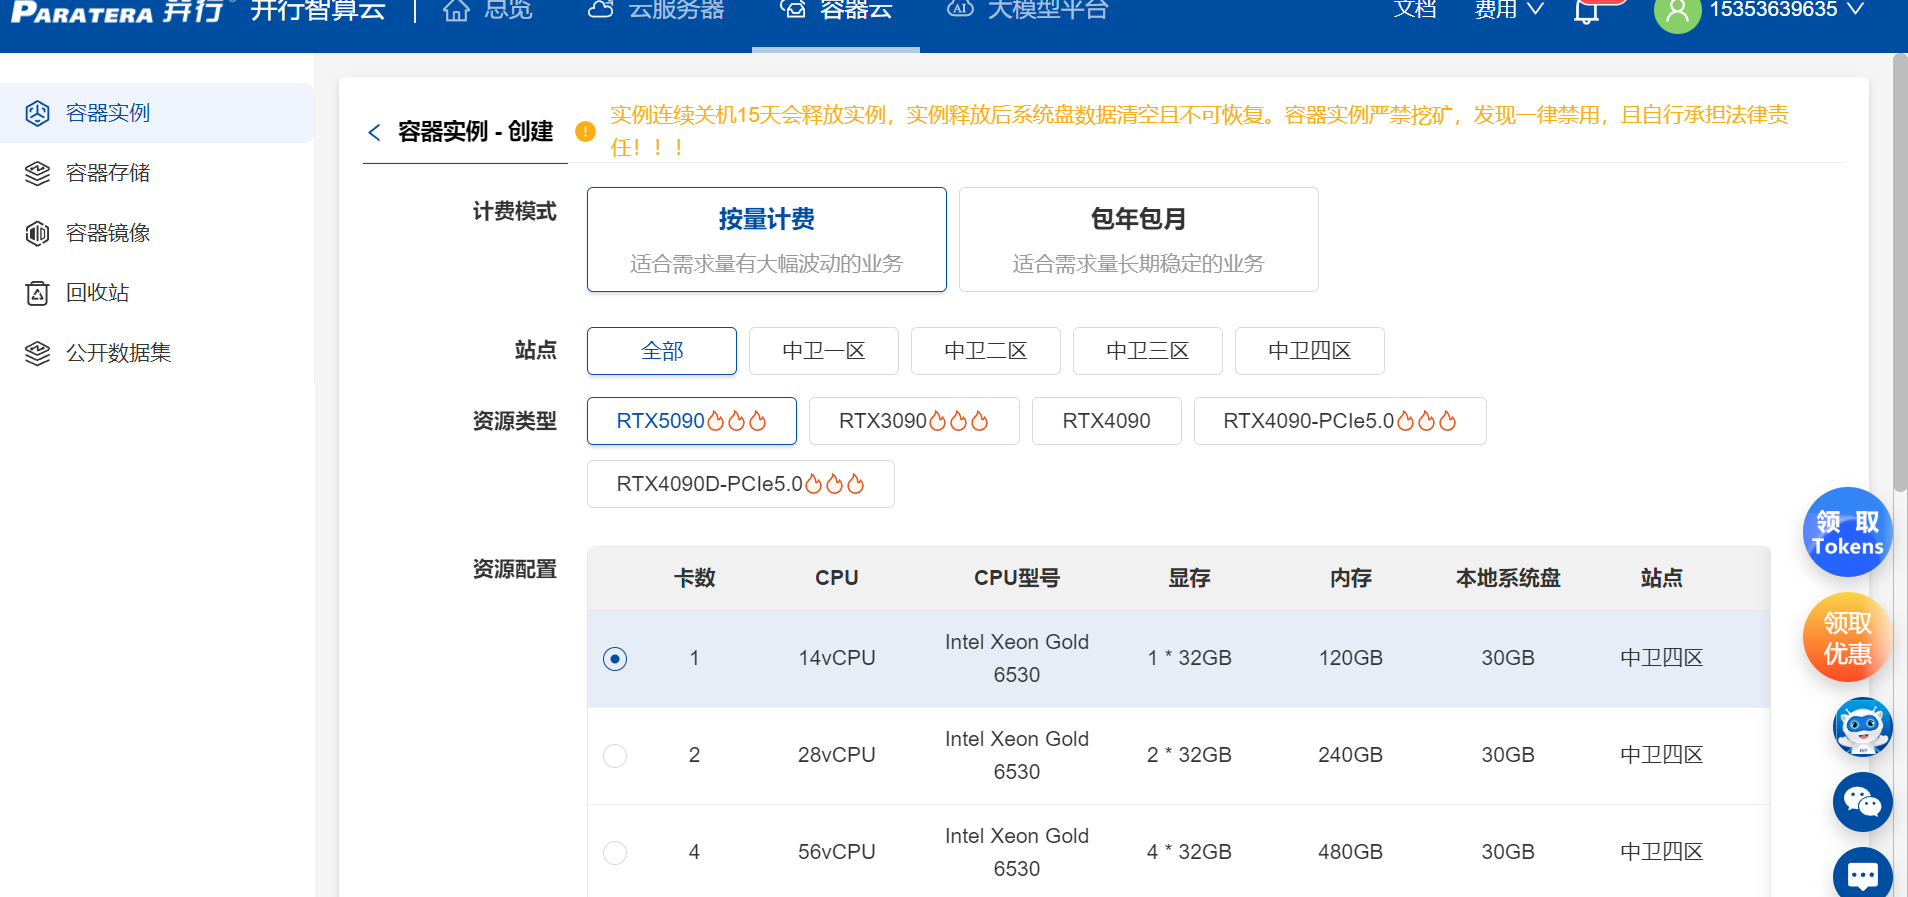Open the WeChat contact floating icon
Image resolution: width=1908 pixels, height=897 pixels.
pyautogui.click(x=1862, y=802)
